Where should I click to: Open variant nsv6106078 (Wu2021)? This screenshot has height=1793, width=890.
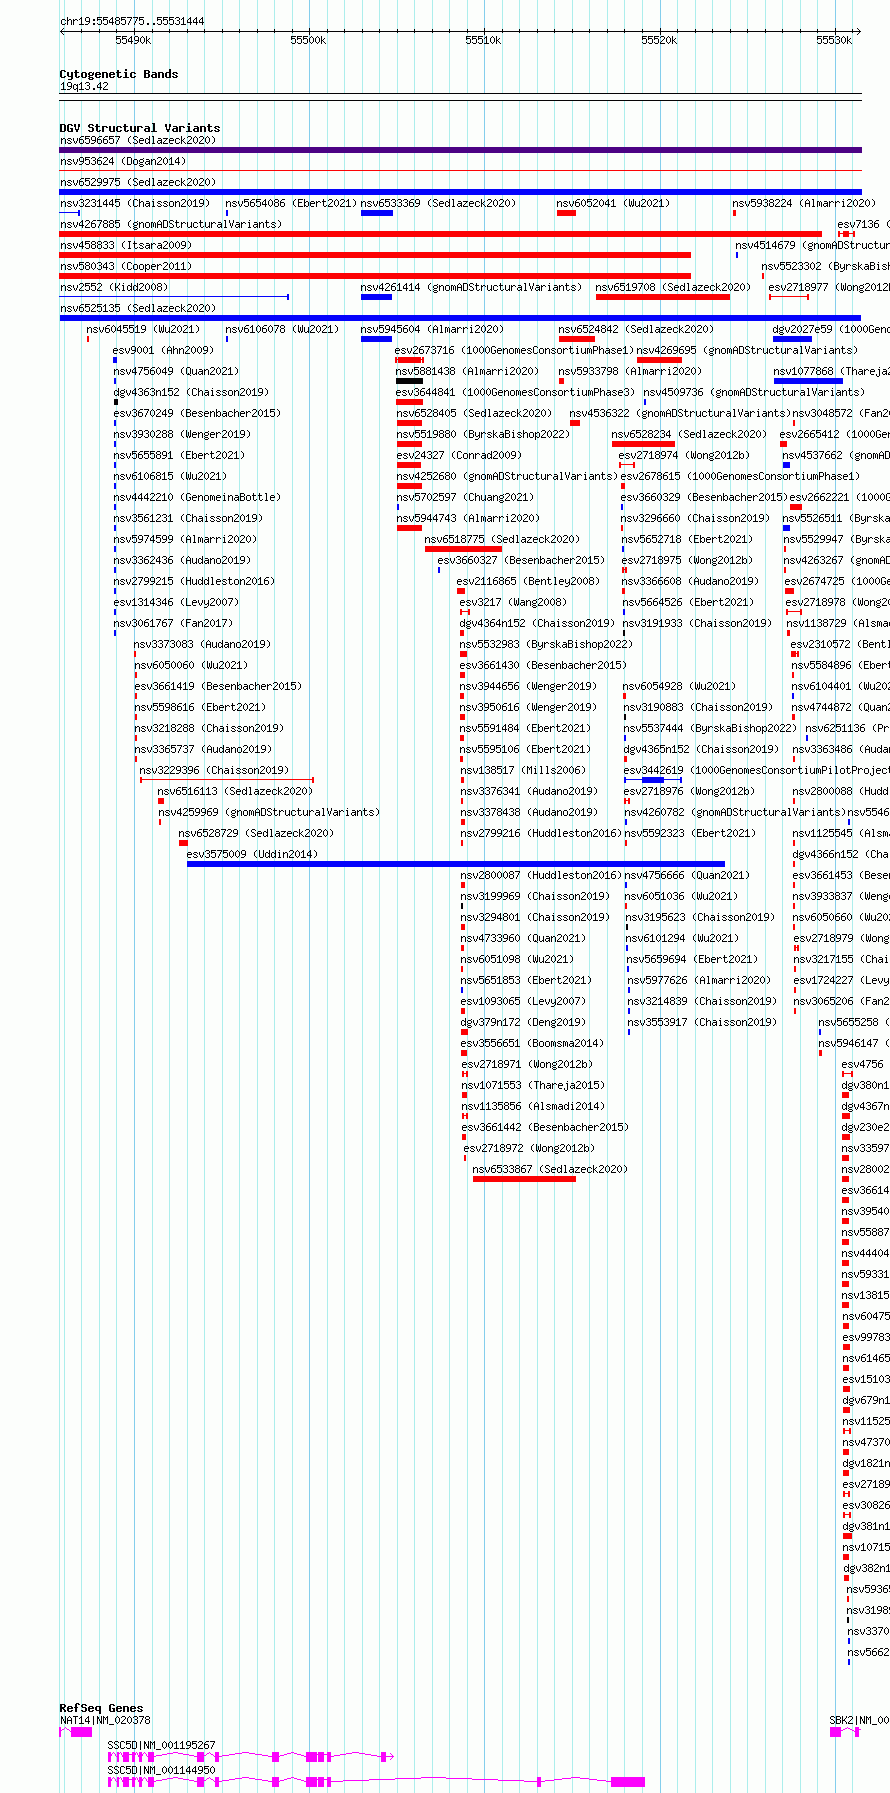[282, 329]
